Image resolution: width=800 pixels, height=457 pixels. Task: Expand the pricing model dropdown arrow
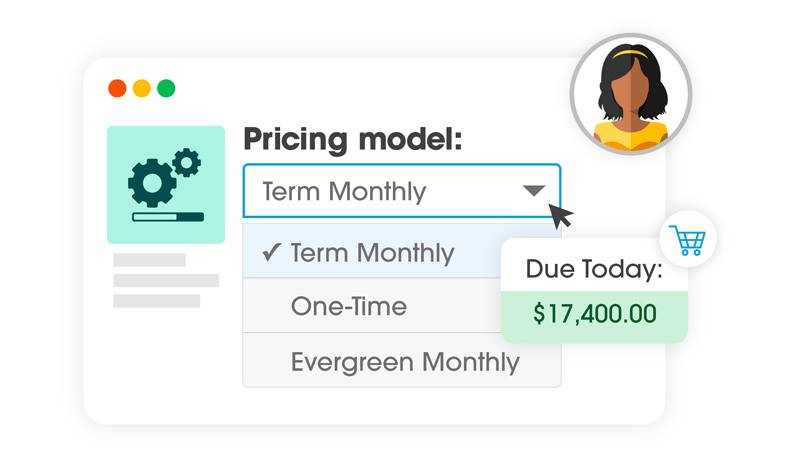pyautogui.click(x=534, y=191)
